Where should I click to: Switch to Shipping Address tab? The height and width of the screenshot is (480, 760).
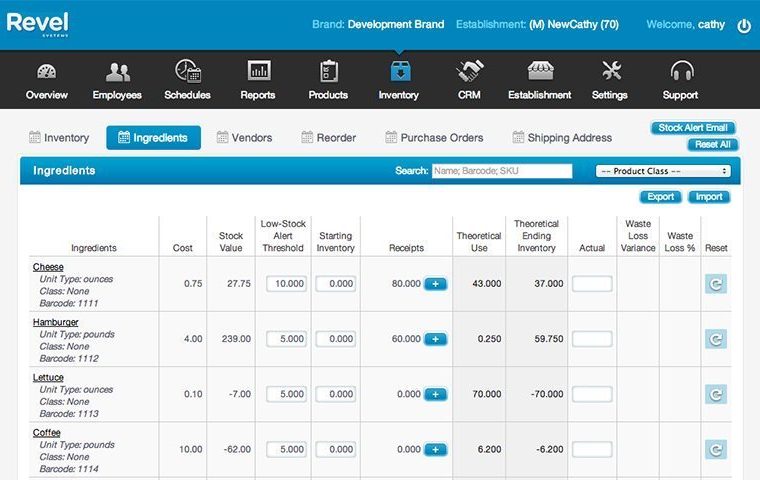(562, 138)
